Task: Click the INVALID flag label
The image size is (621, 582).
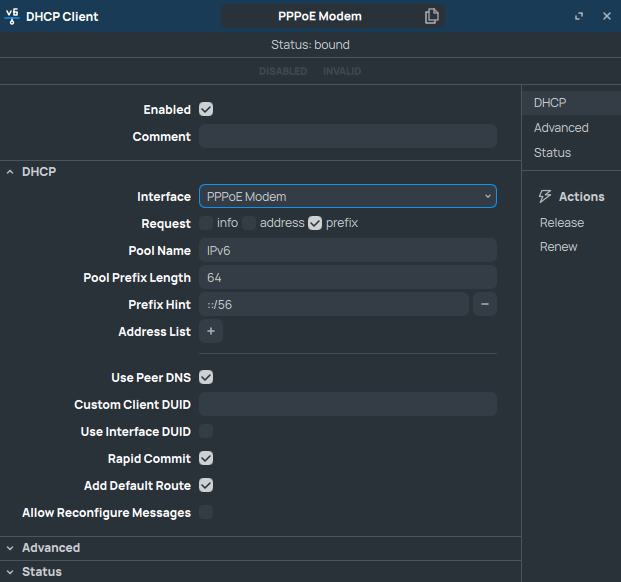Action: point(342,71)
